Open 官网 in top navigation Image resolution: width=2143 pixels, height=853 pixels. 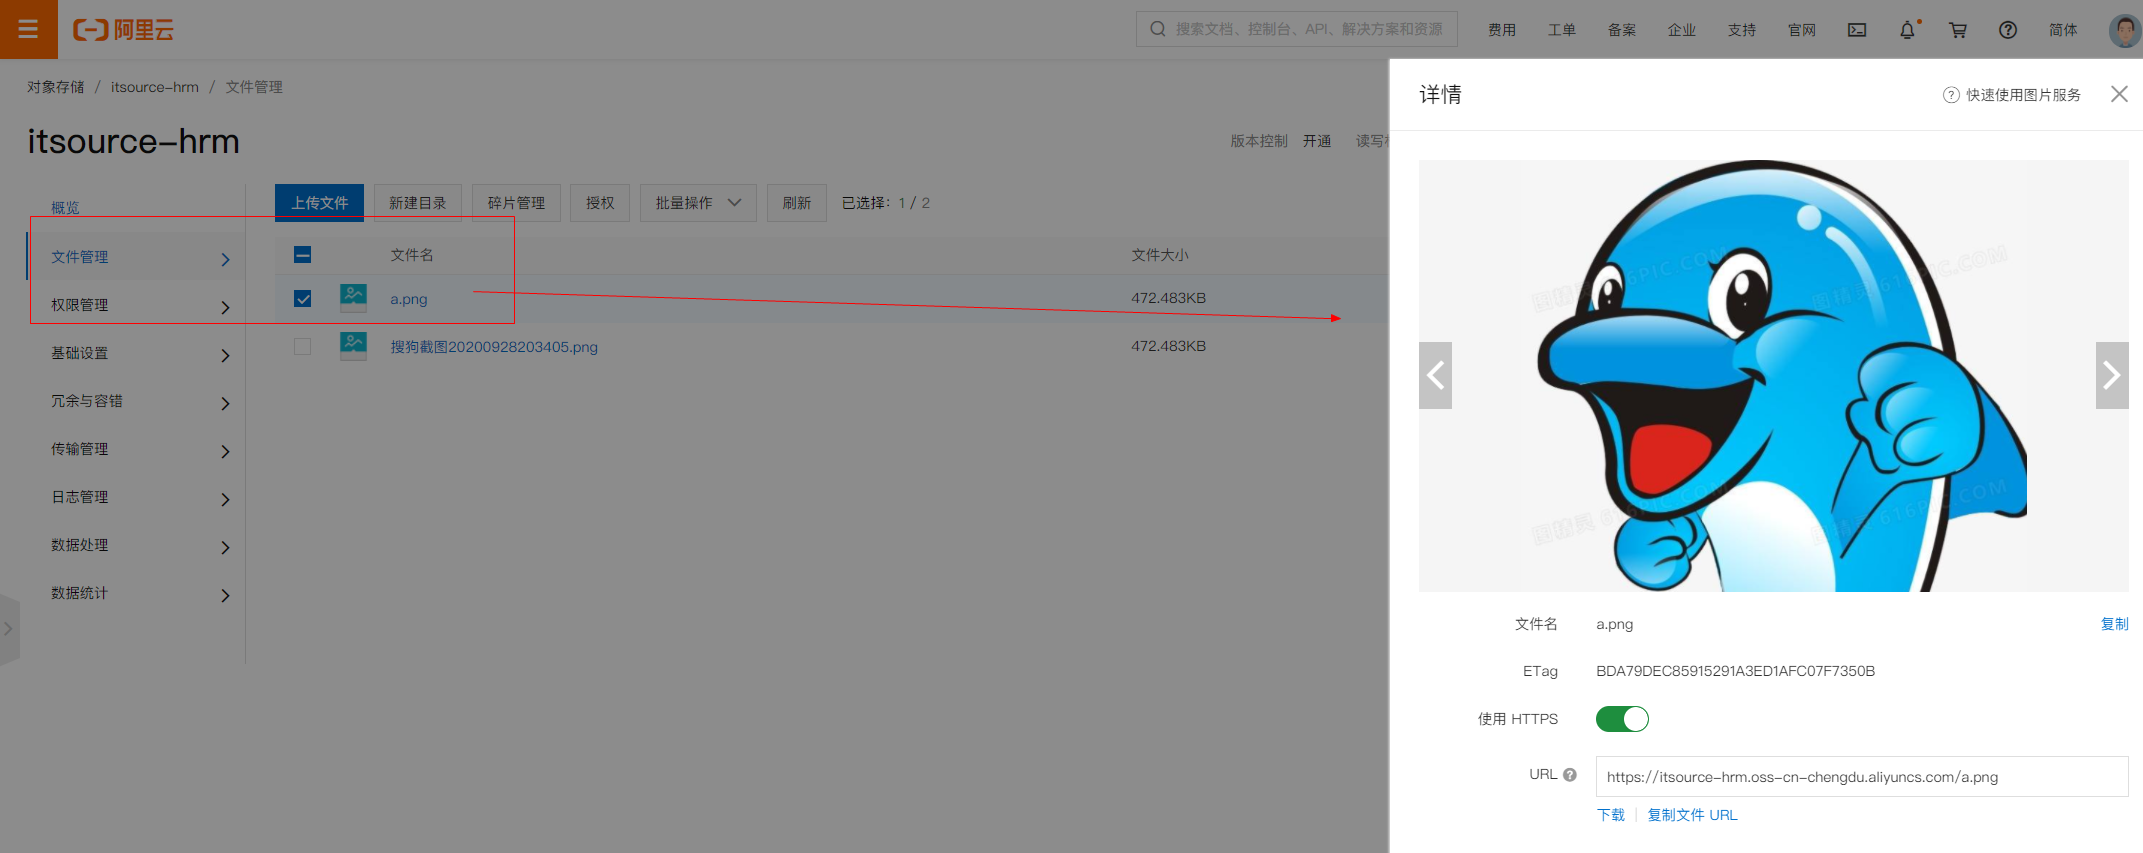click(1802, 30)
